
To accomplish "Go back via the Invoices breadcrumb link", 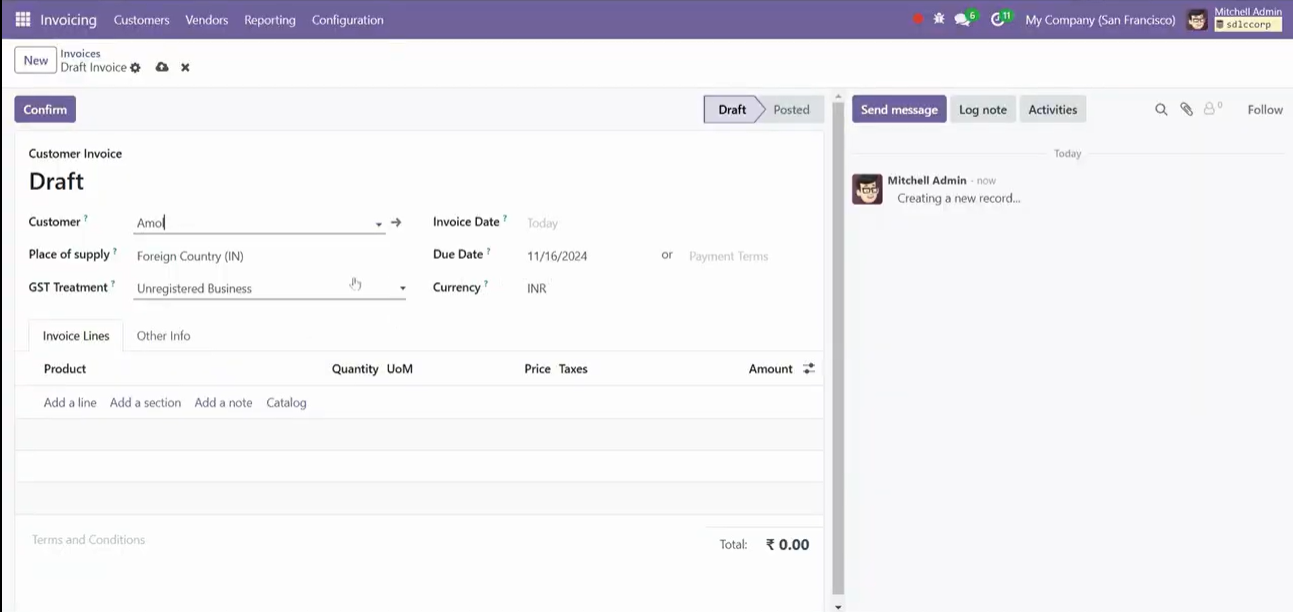I will click(80, 54).
